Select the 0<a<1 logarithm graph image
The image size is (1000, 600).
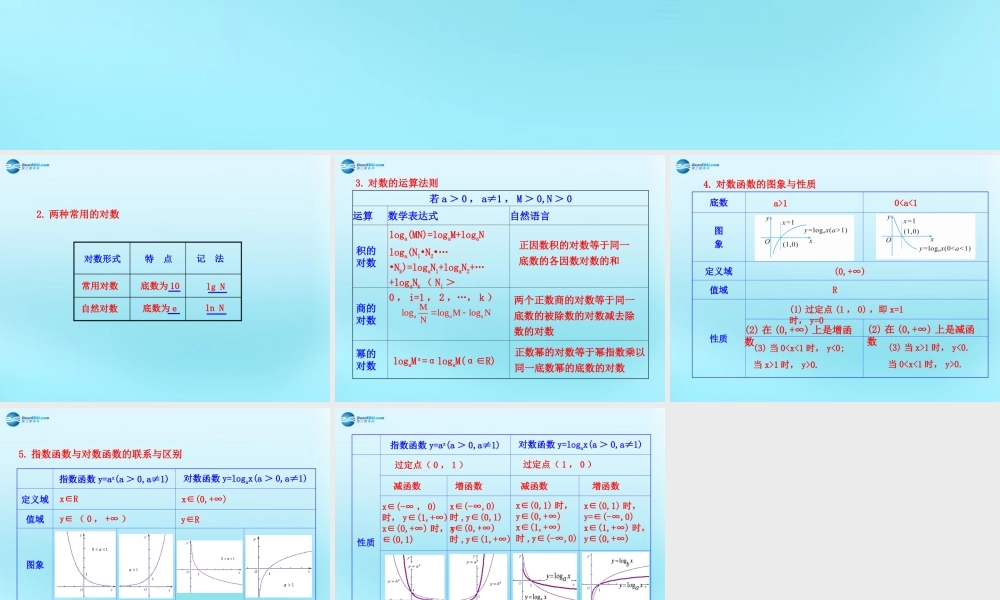[x=925, y=236]
